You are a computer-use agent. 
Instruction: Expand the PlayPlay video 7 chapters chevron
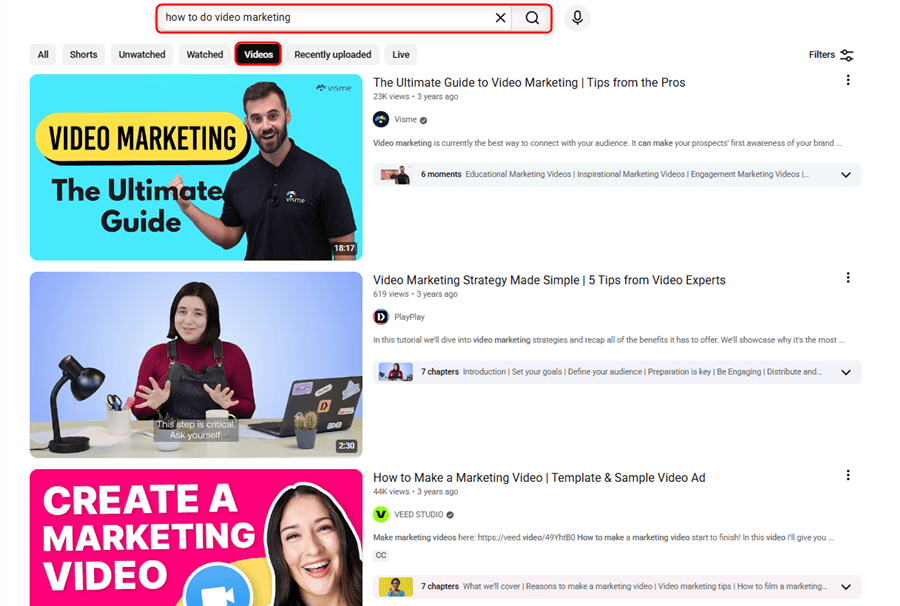click(x=845, y=372)
